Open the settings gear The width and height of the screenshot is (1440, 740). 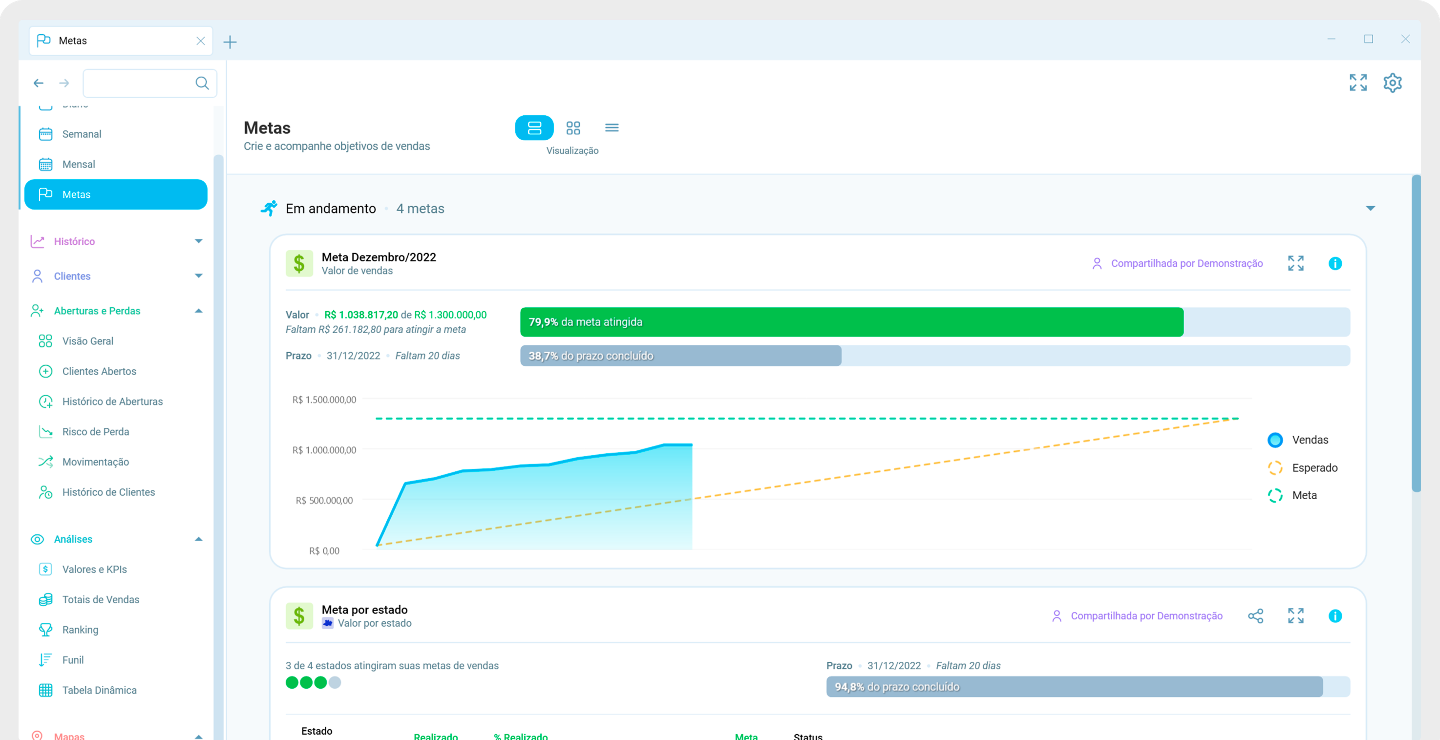coord(1393,83)
